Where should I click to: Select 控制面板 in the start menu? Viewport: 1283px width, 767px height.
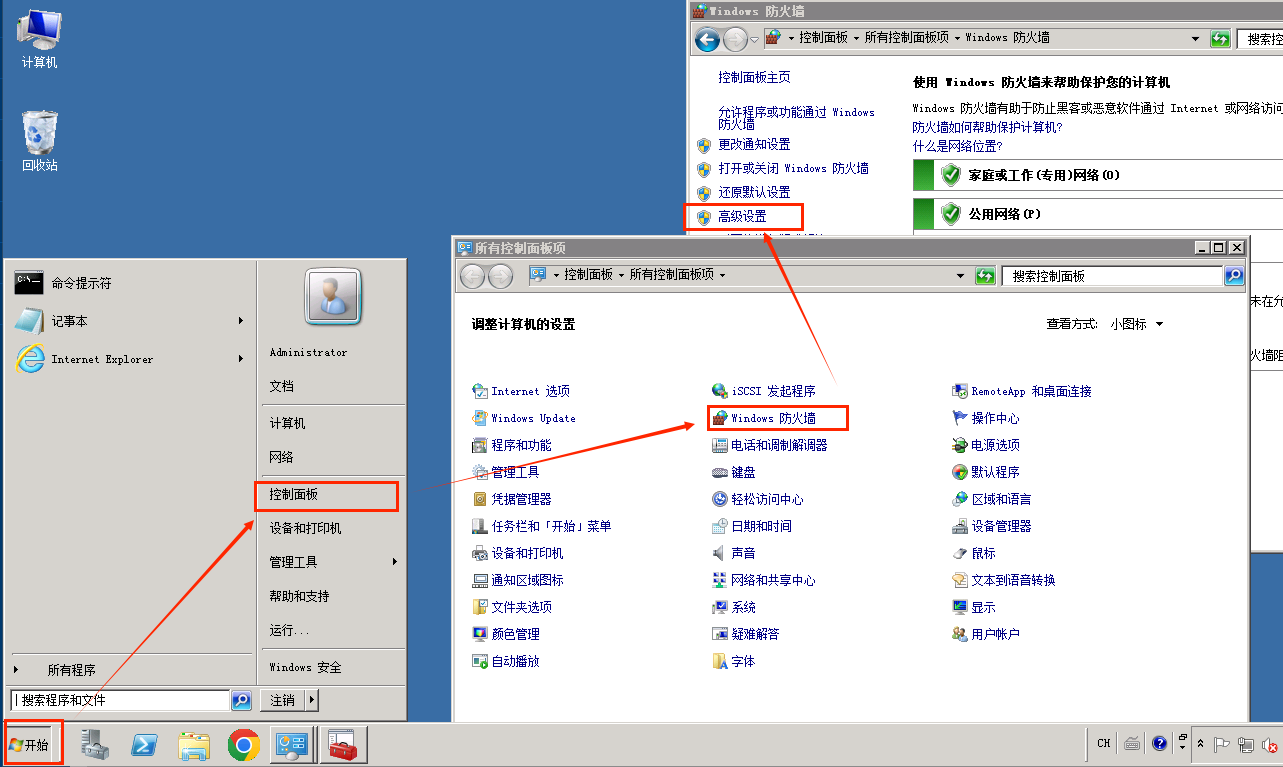click(294, 495)
